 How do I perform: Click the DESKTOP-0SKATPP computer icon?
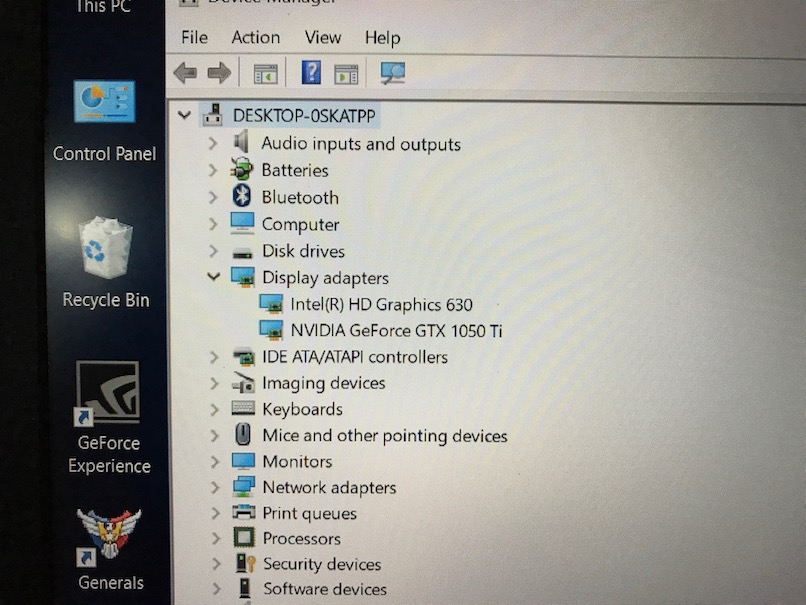(x=212, y=115)
